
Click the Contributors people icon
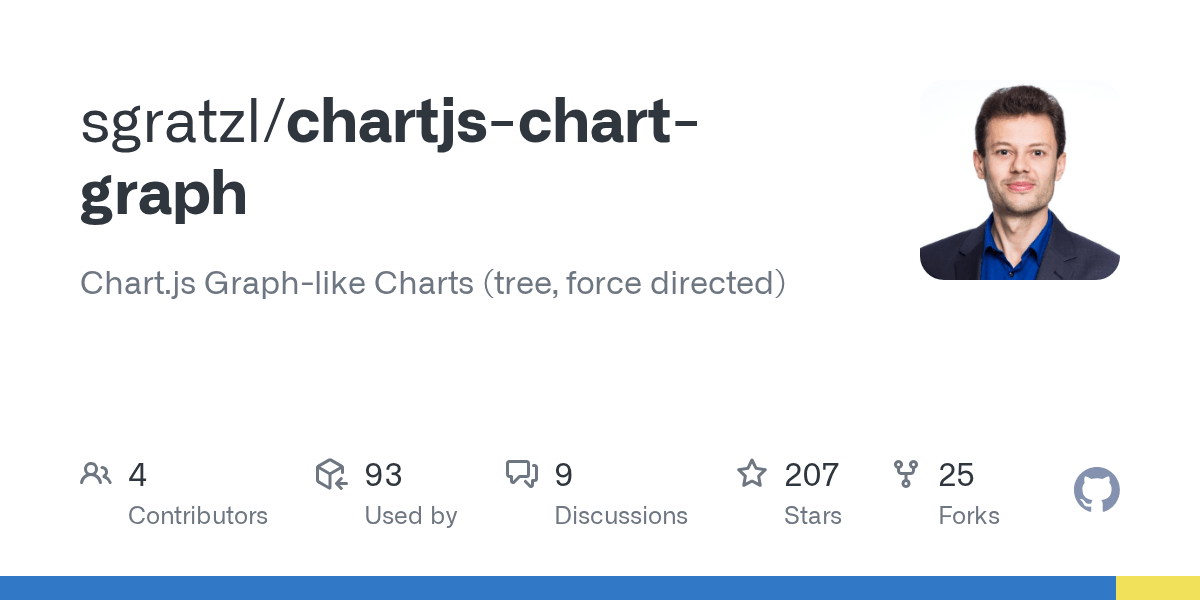coord(96,474)
